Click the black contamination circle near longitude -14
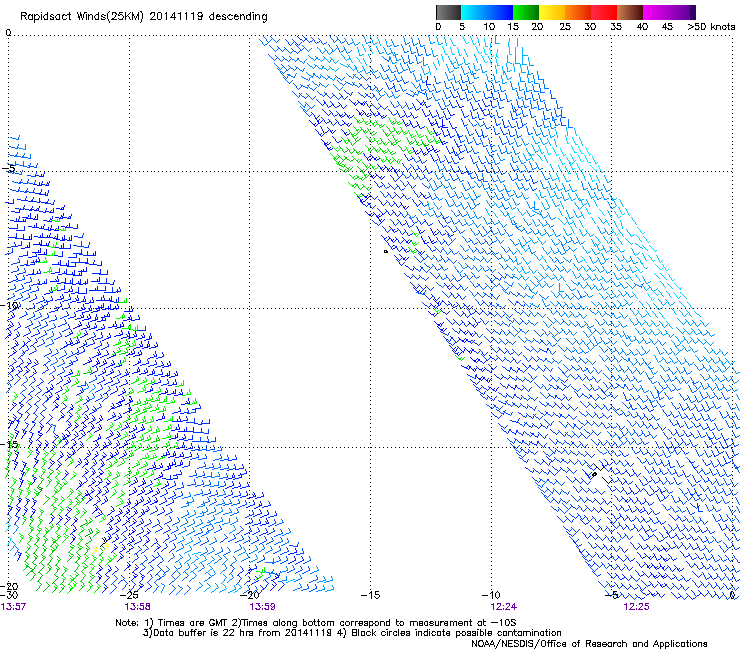Screen dimensions: 740x650 [x=386, y=252]
